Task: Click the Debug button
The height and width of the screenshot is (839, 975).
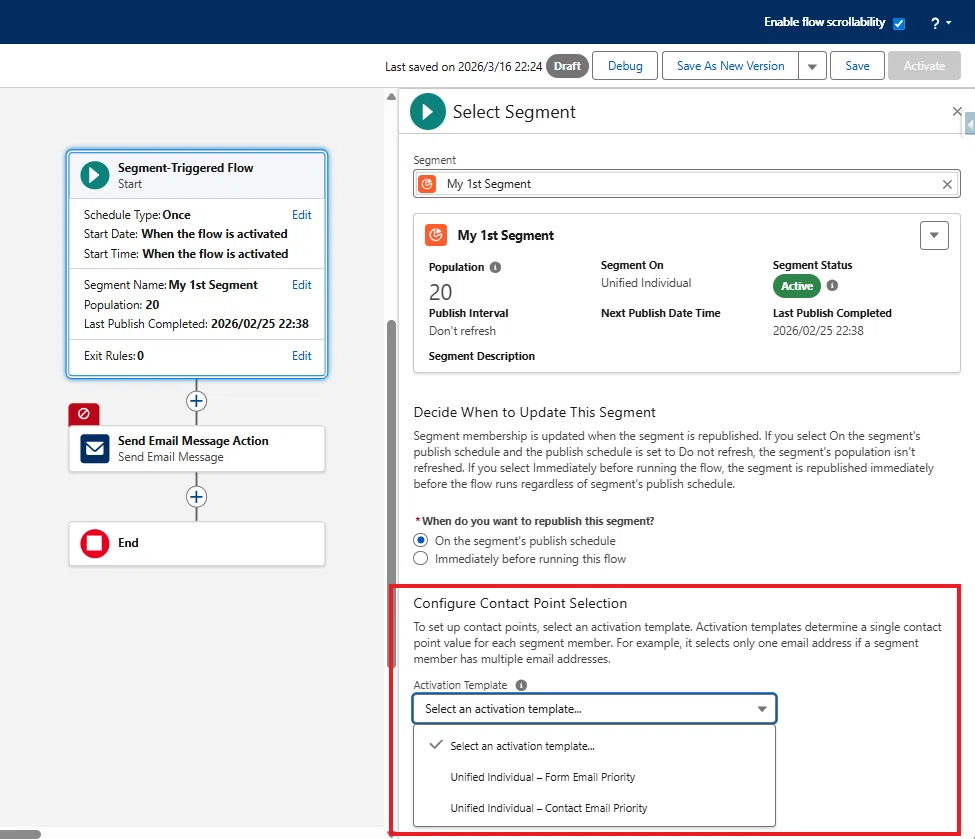Action: (x=625, y=66)
